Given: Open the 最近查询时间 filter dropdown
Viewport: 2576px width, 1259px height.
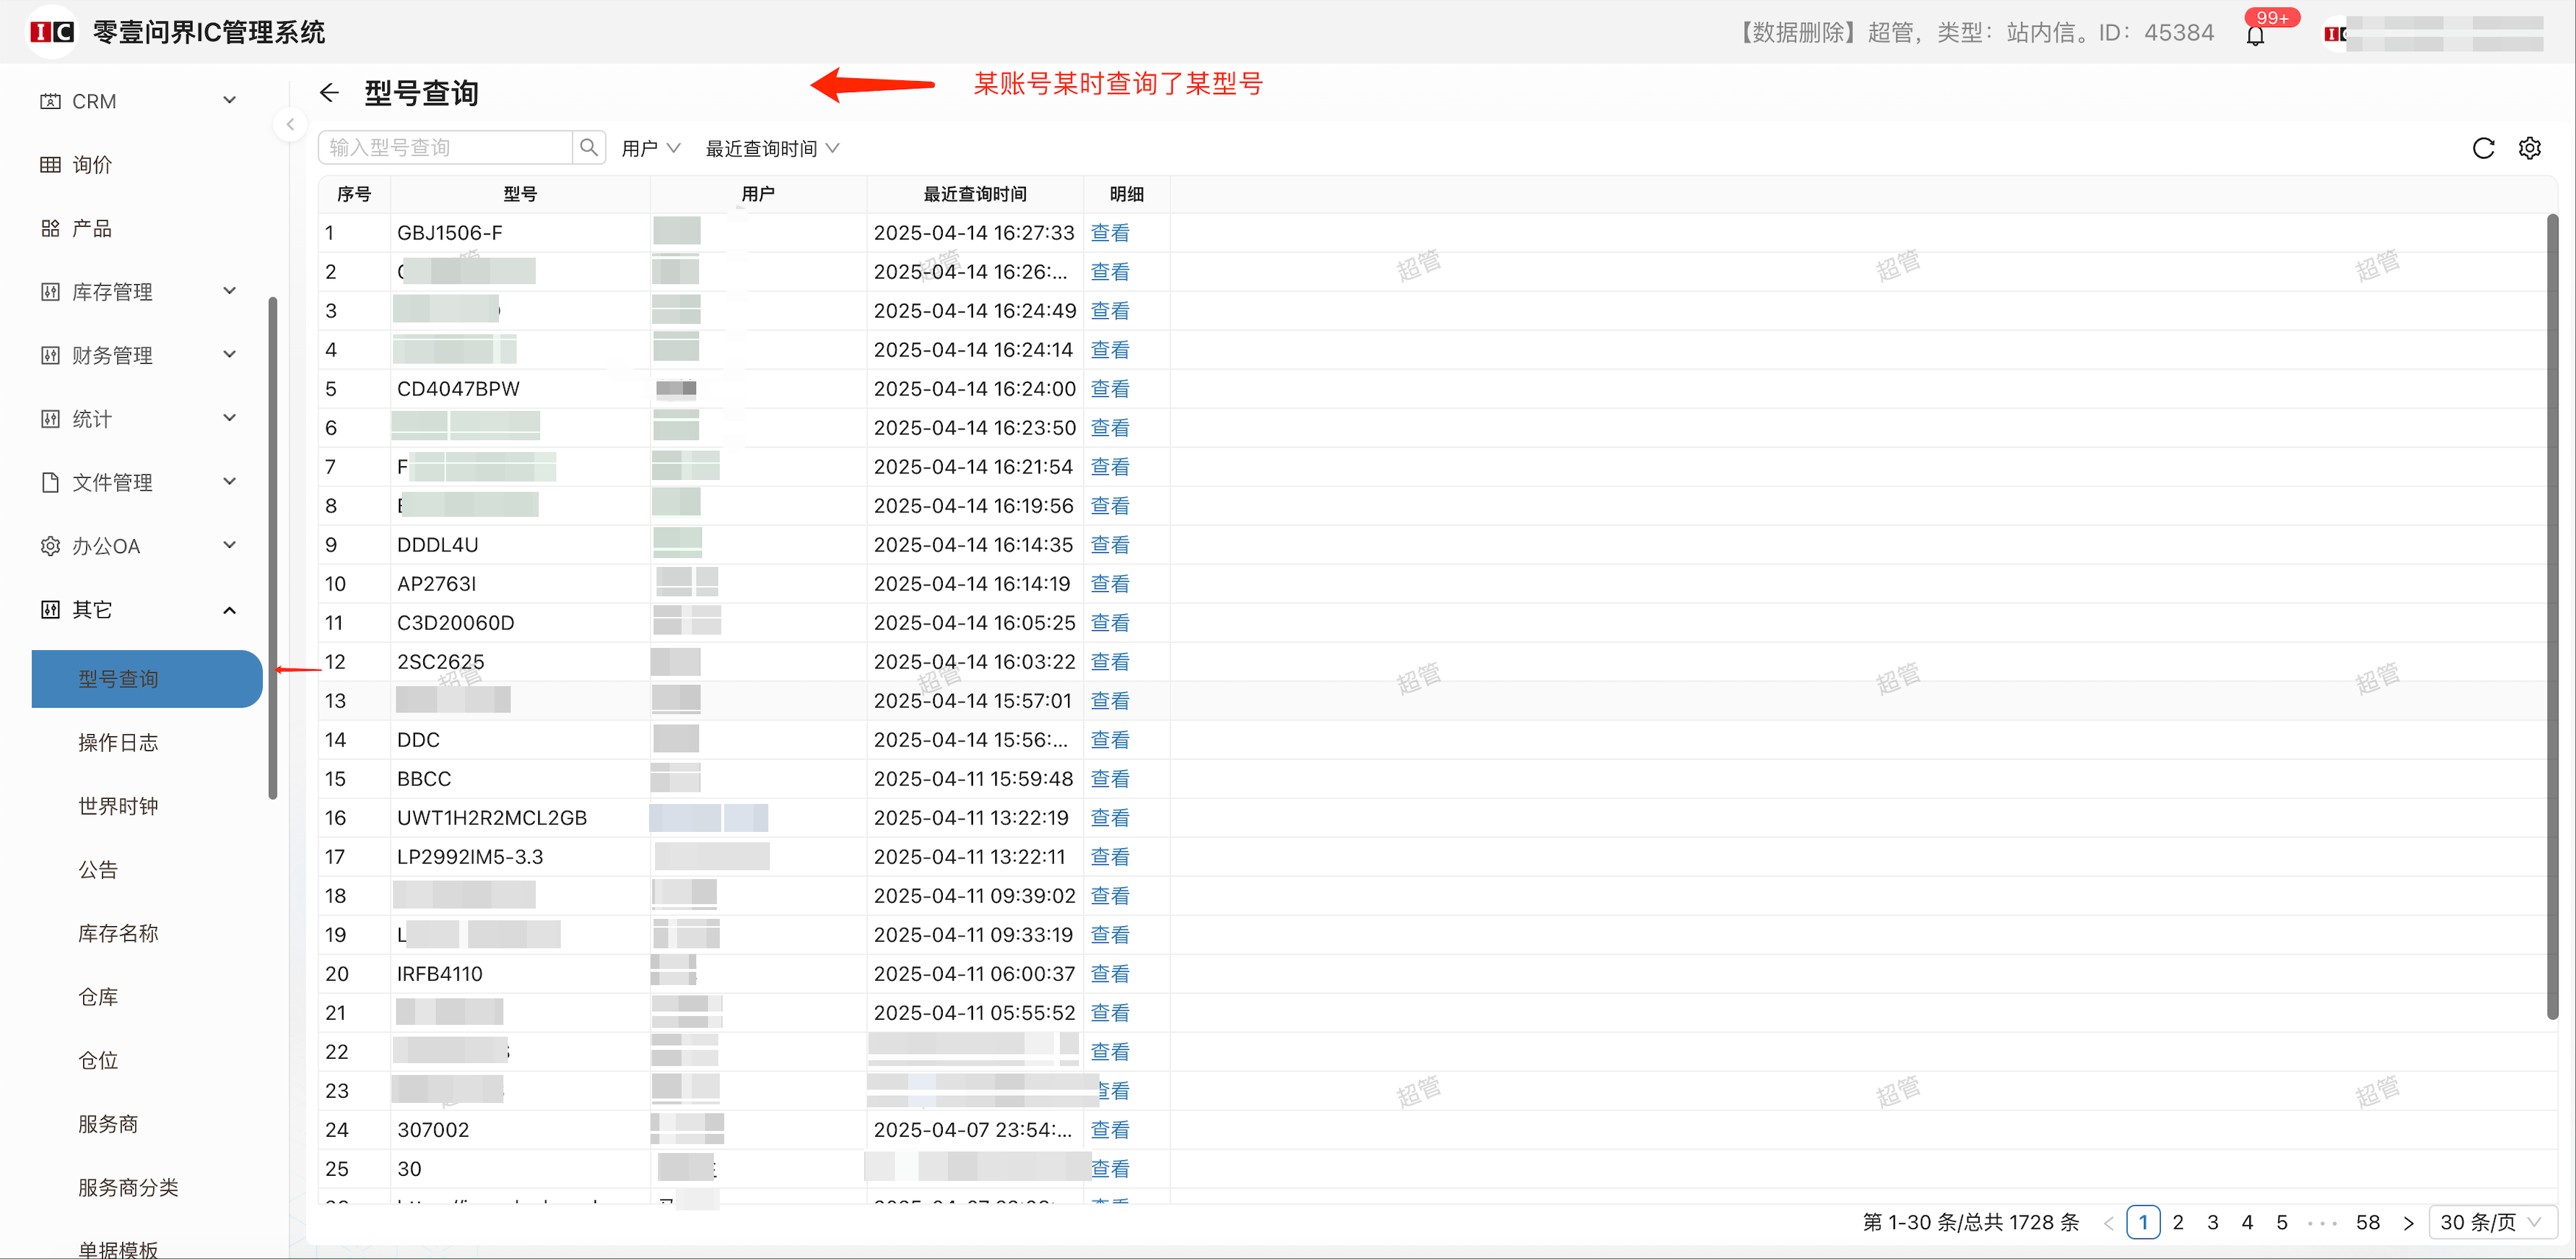Looking at the screenshot, I should click(x=771, y=149).
